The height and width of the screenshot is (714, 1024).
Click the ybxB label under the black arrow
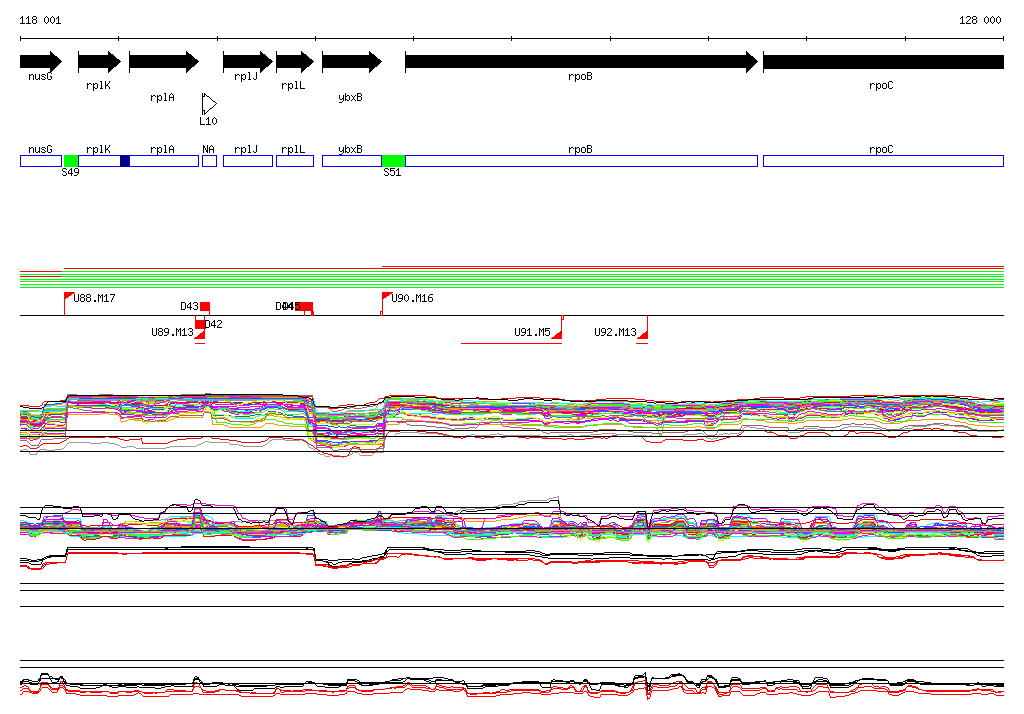point(351,97)
